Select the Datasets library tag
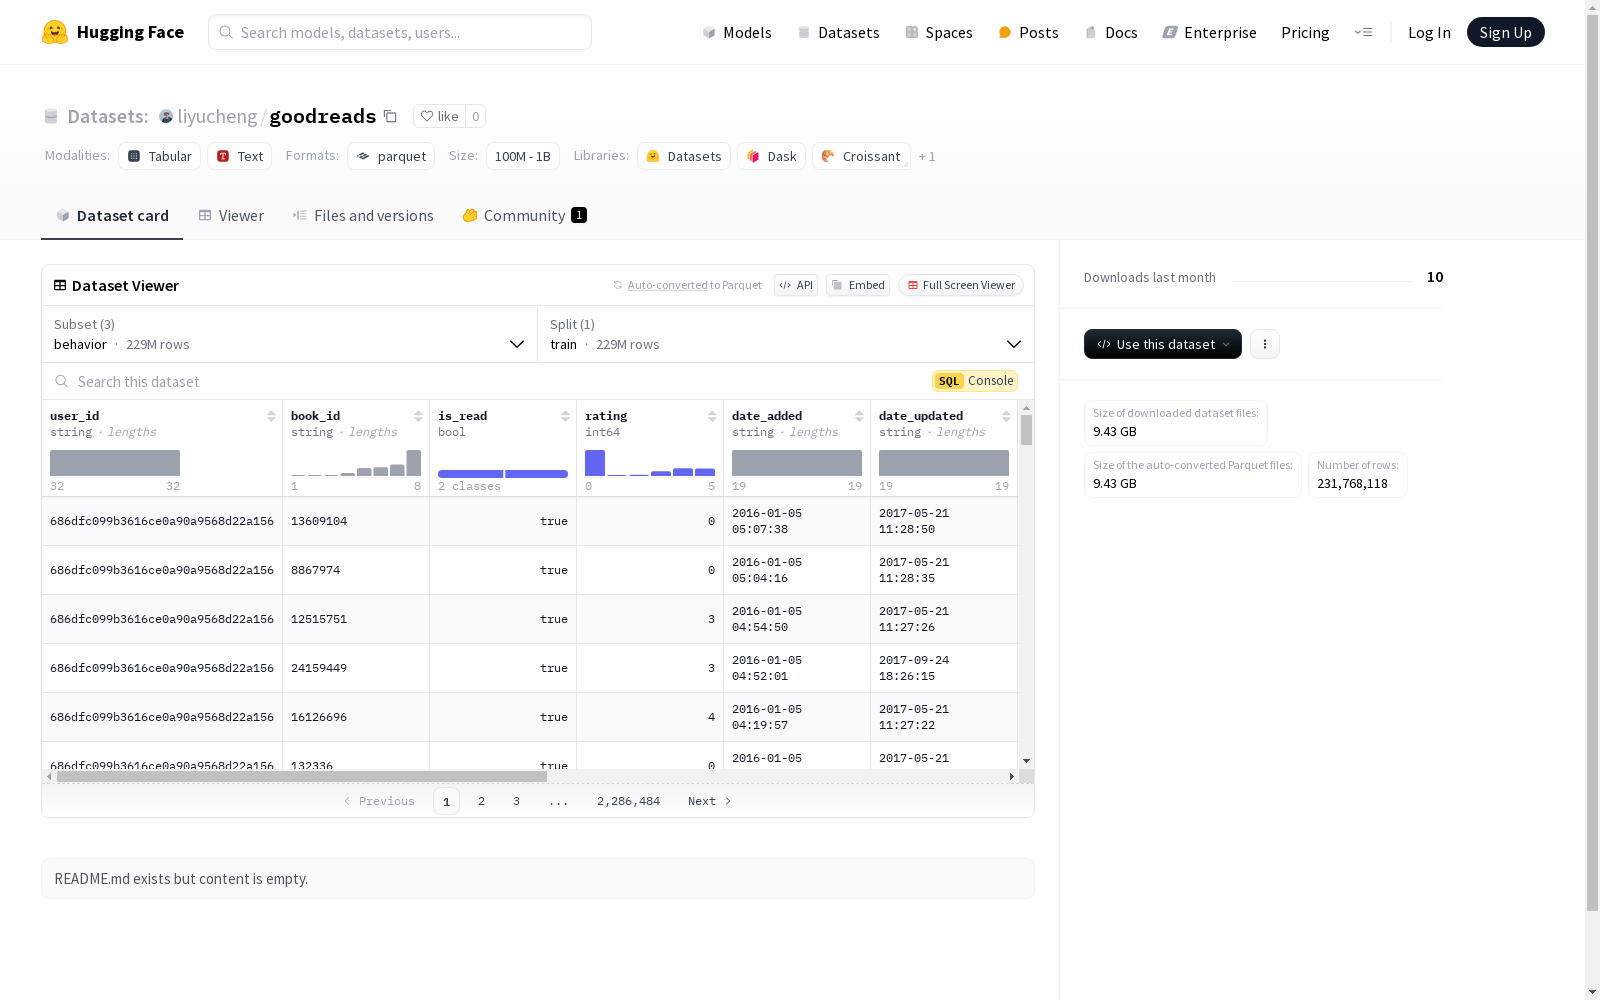This screenshot has width=1600, height=1000. point(684,156)
